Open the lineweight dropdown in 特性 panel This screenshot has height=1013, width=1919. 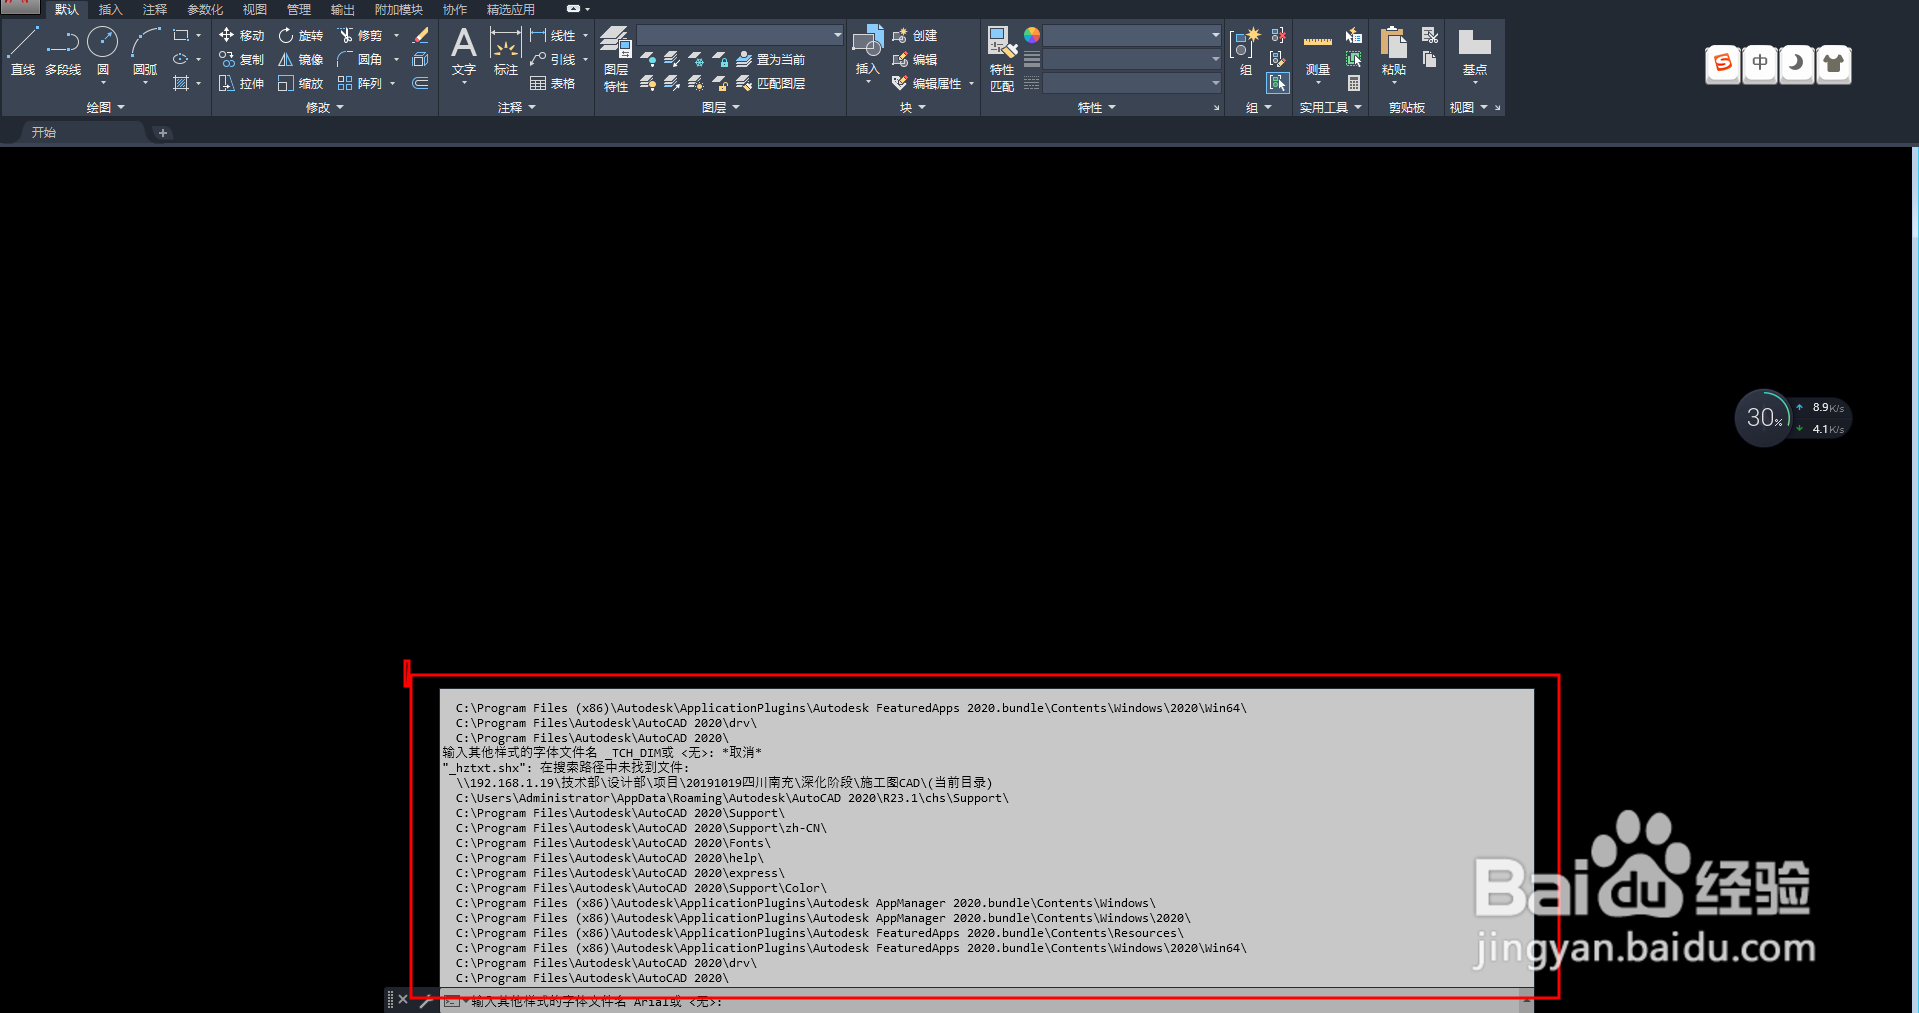click(1132, 59)
